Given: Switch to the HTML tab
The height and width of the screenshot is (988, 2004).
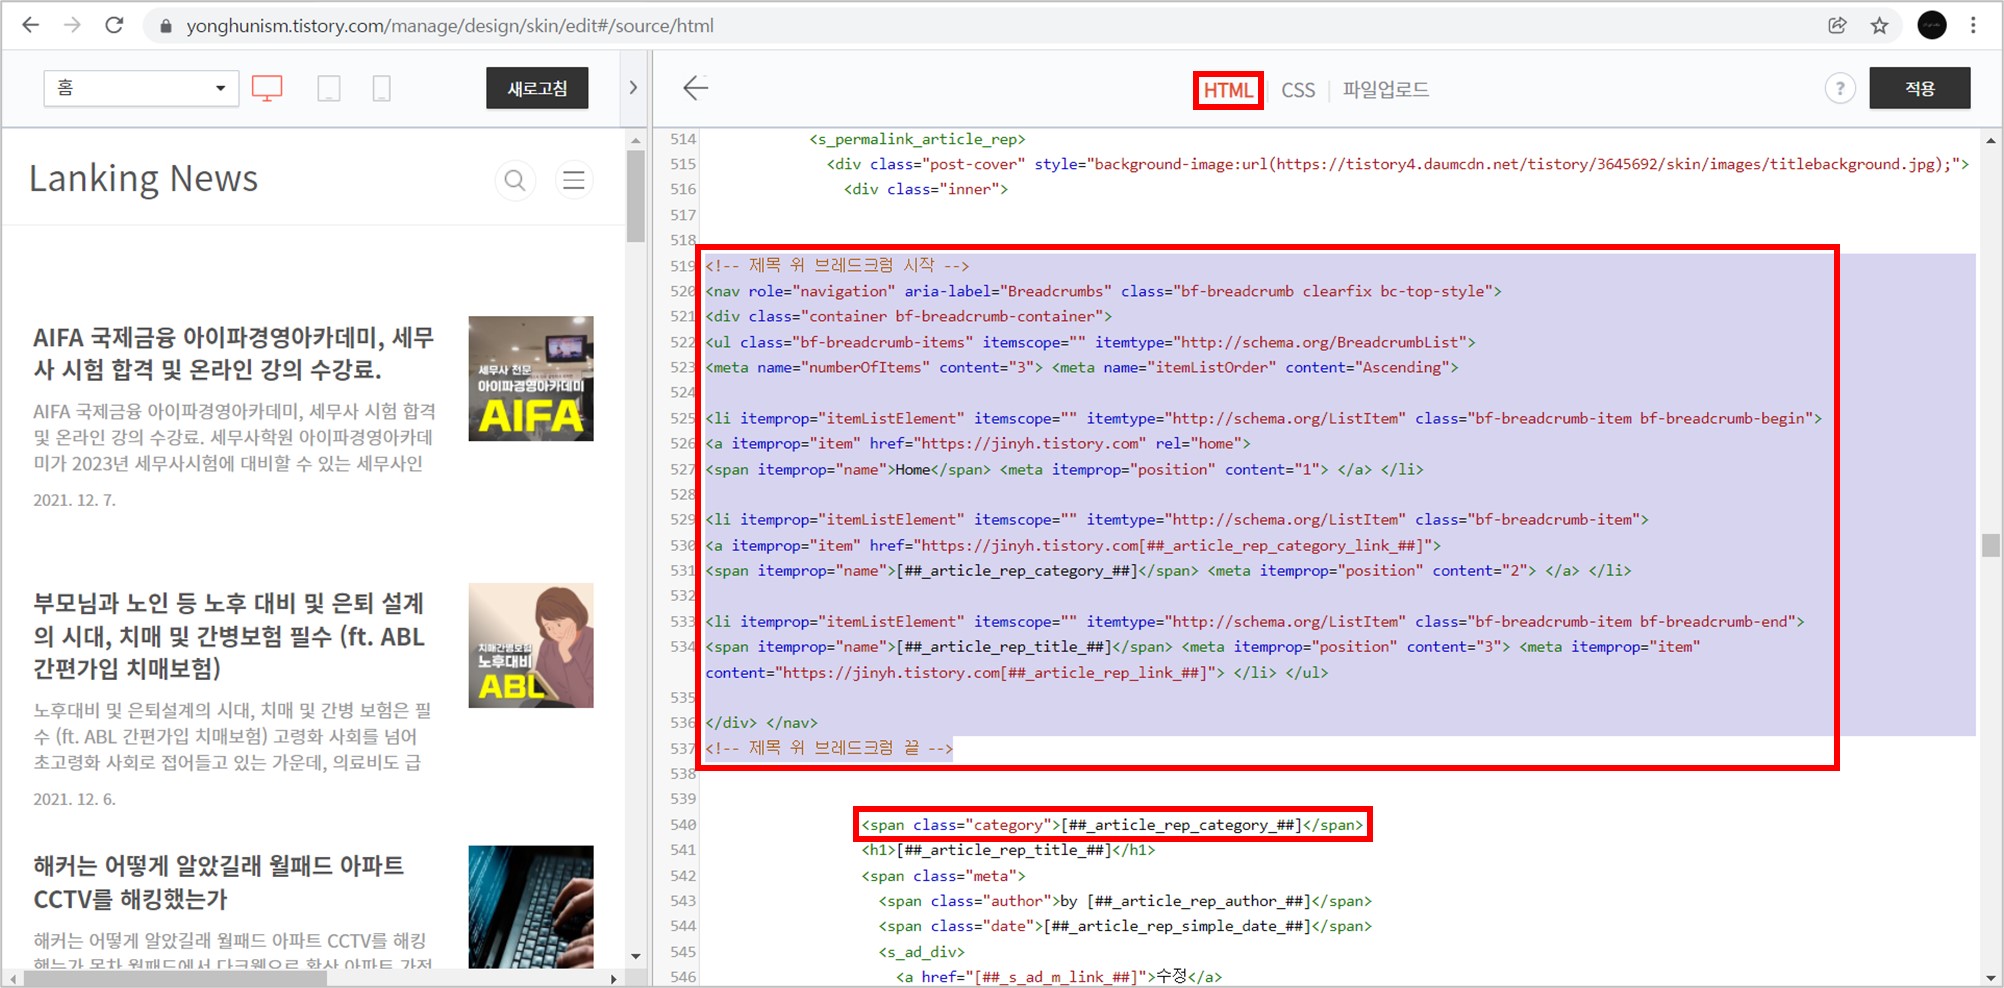Looking at the screenshot, I should point(1228,90).
